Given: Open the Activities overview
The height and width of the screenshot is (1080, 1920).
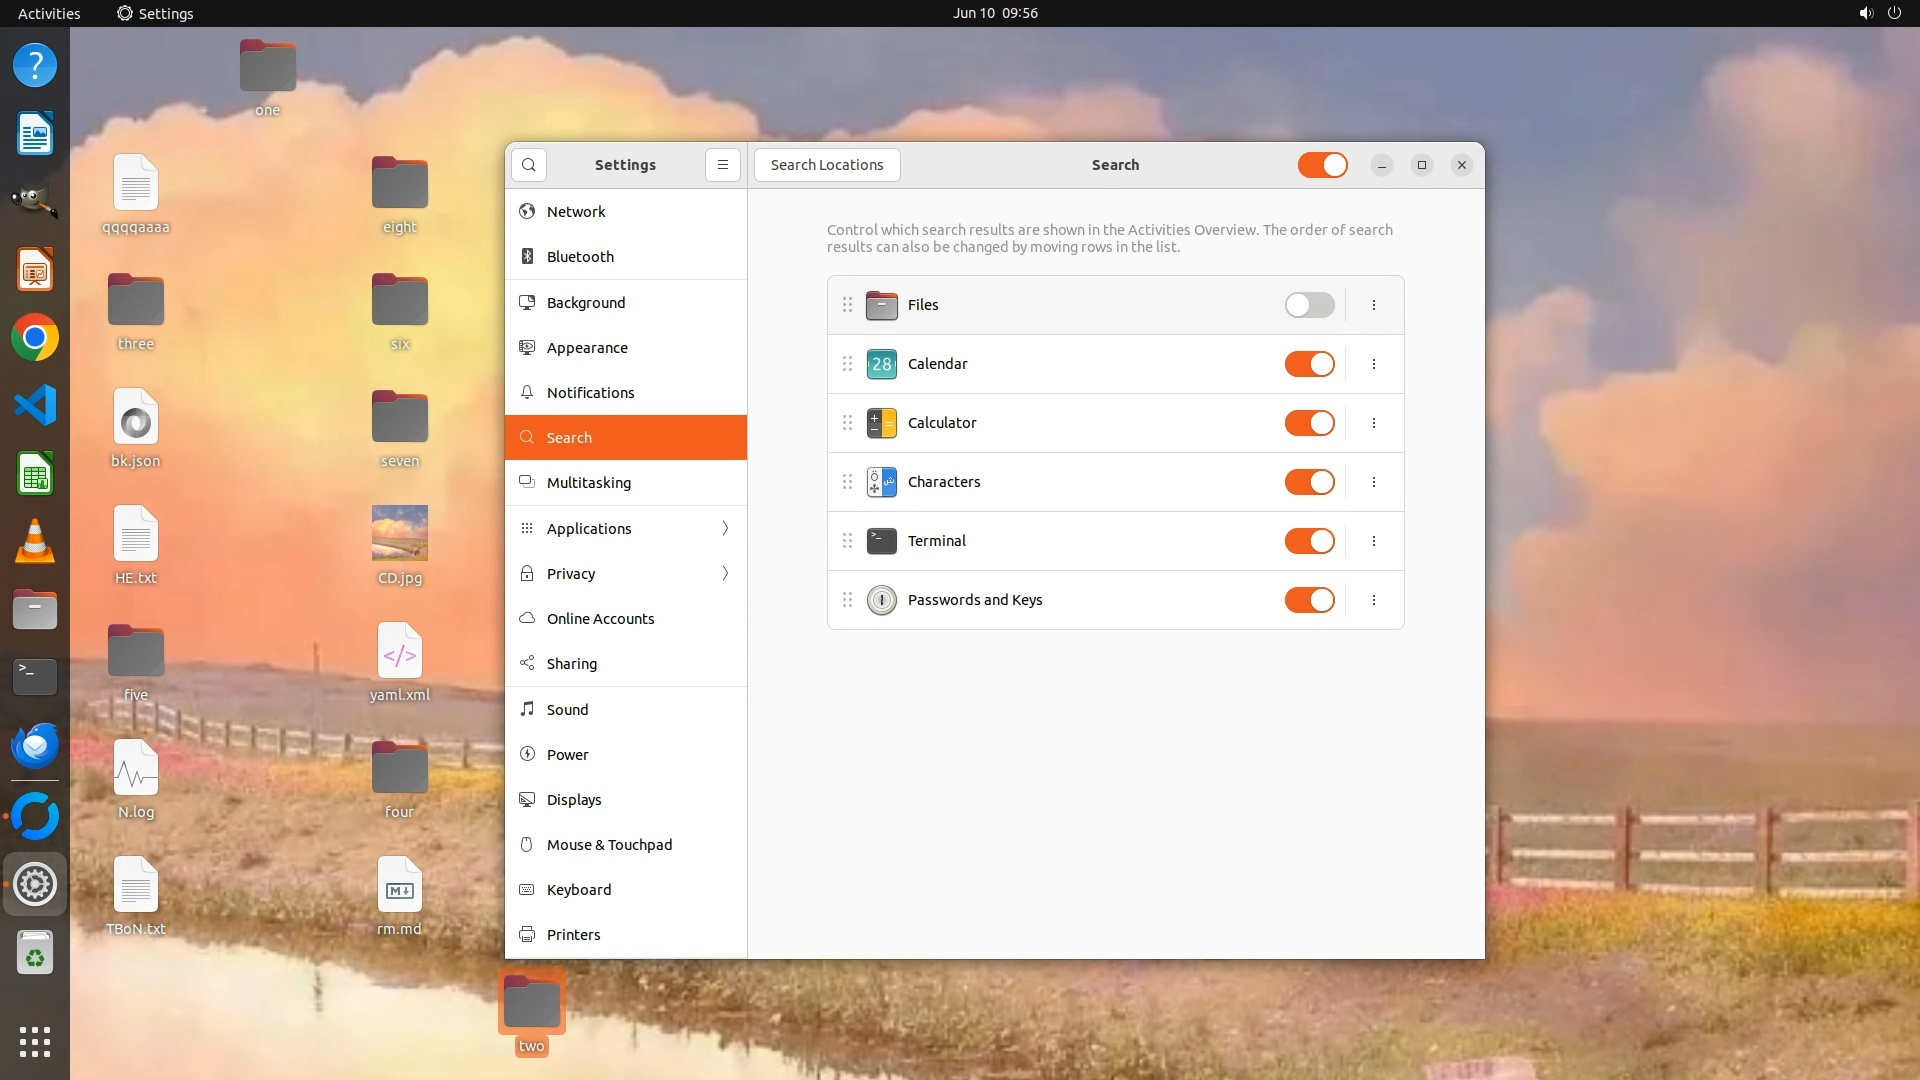Looking at the screenshot, I should [49, 13].
